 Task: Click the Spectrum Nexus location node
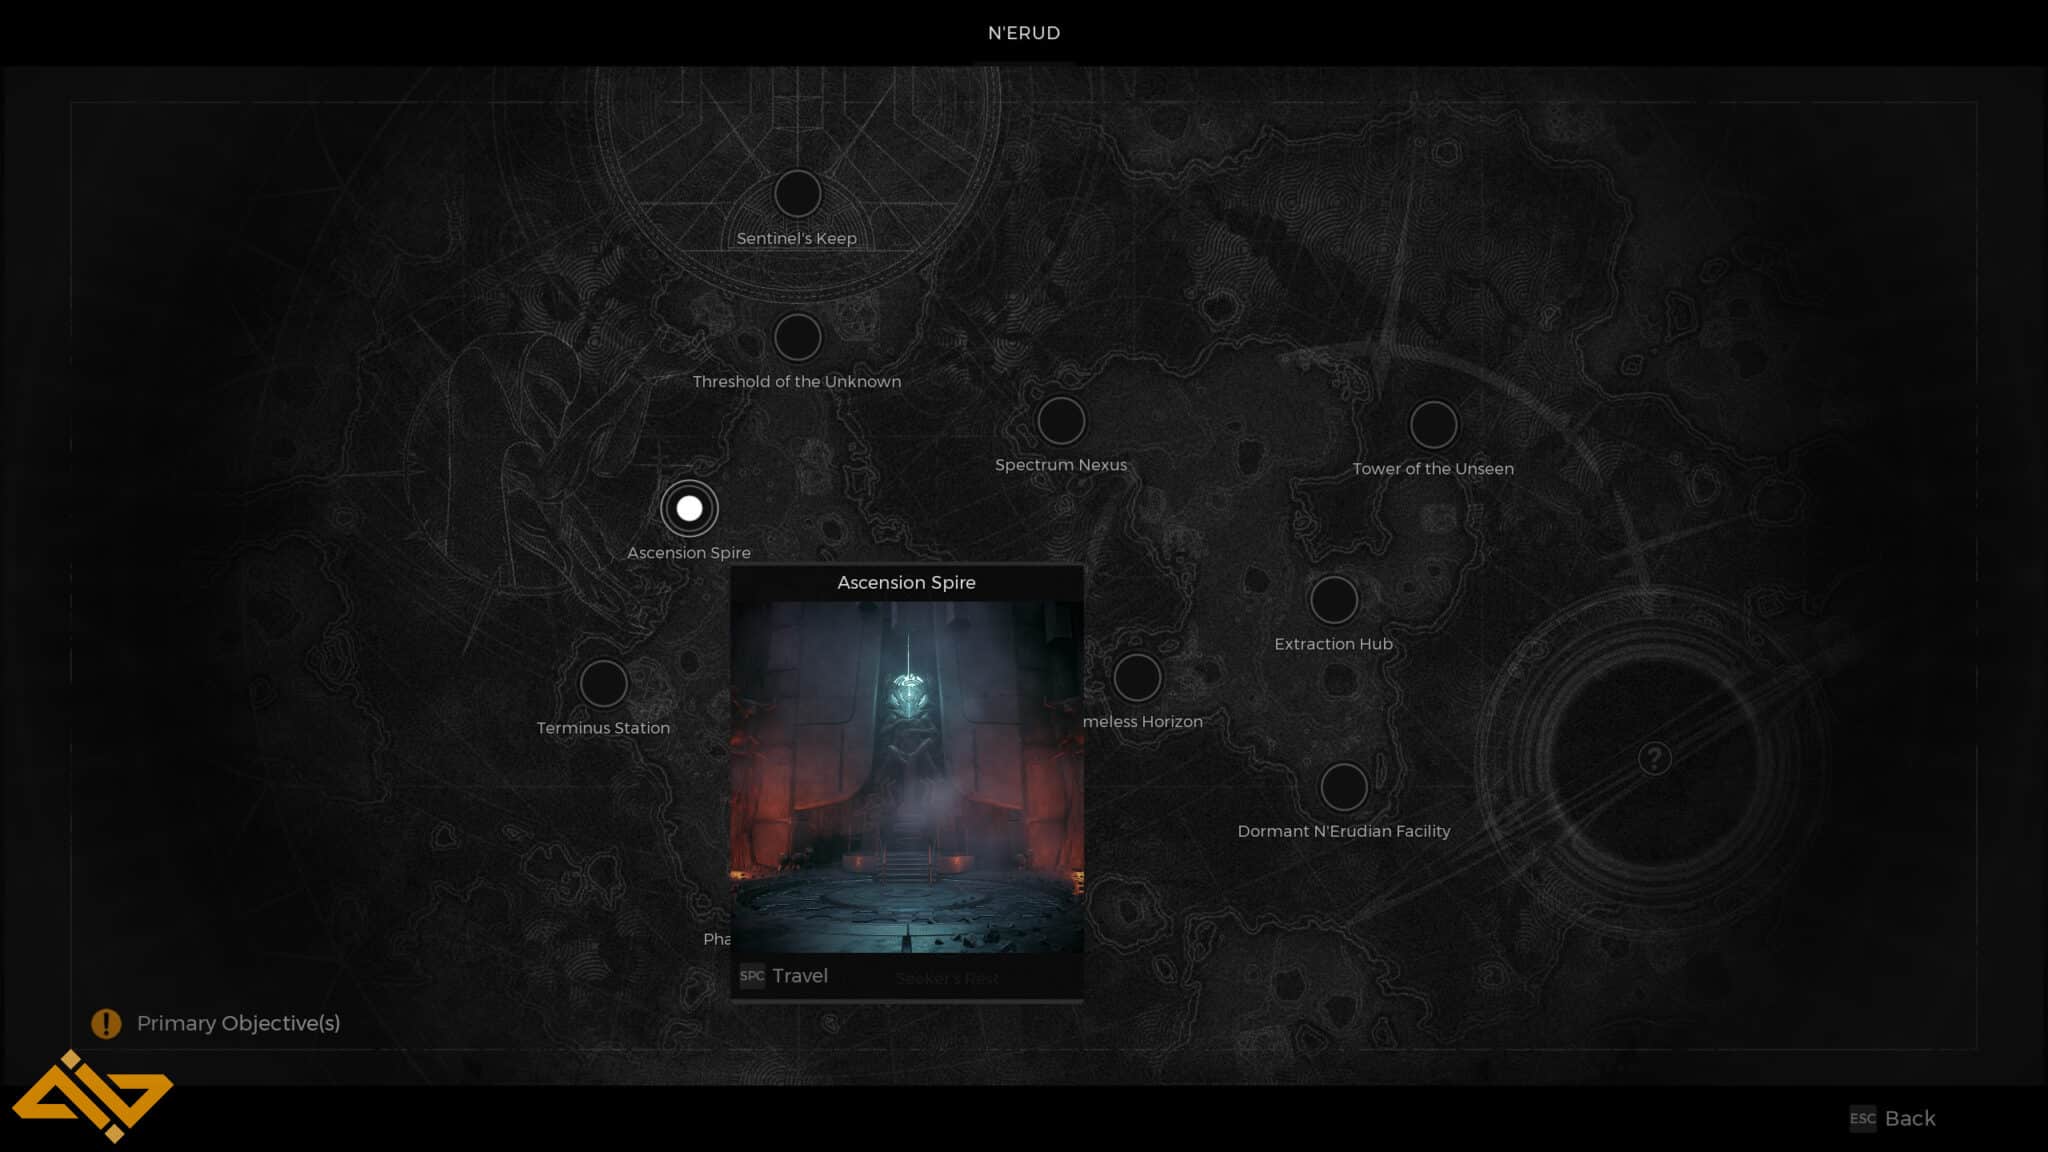click(1061, 420)
